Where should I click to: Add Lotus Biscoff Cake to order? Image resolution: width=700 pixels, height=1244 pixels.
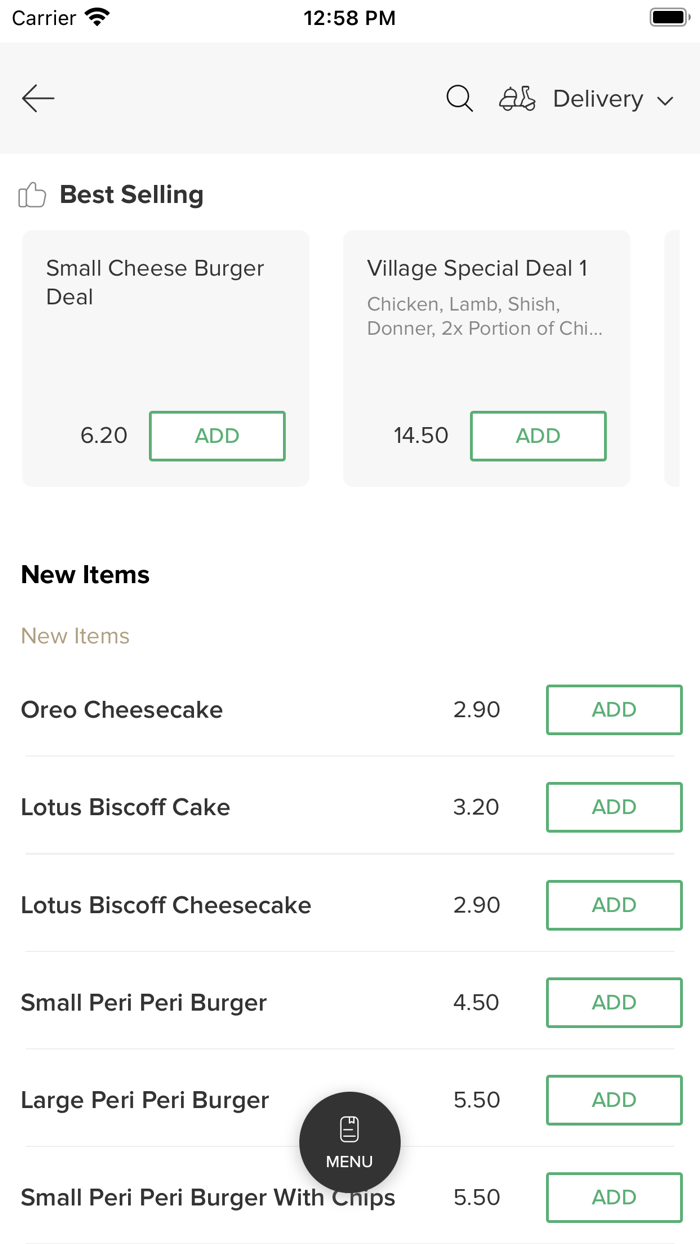click(x=613, y=807)
